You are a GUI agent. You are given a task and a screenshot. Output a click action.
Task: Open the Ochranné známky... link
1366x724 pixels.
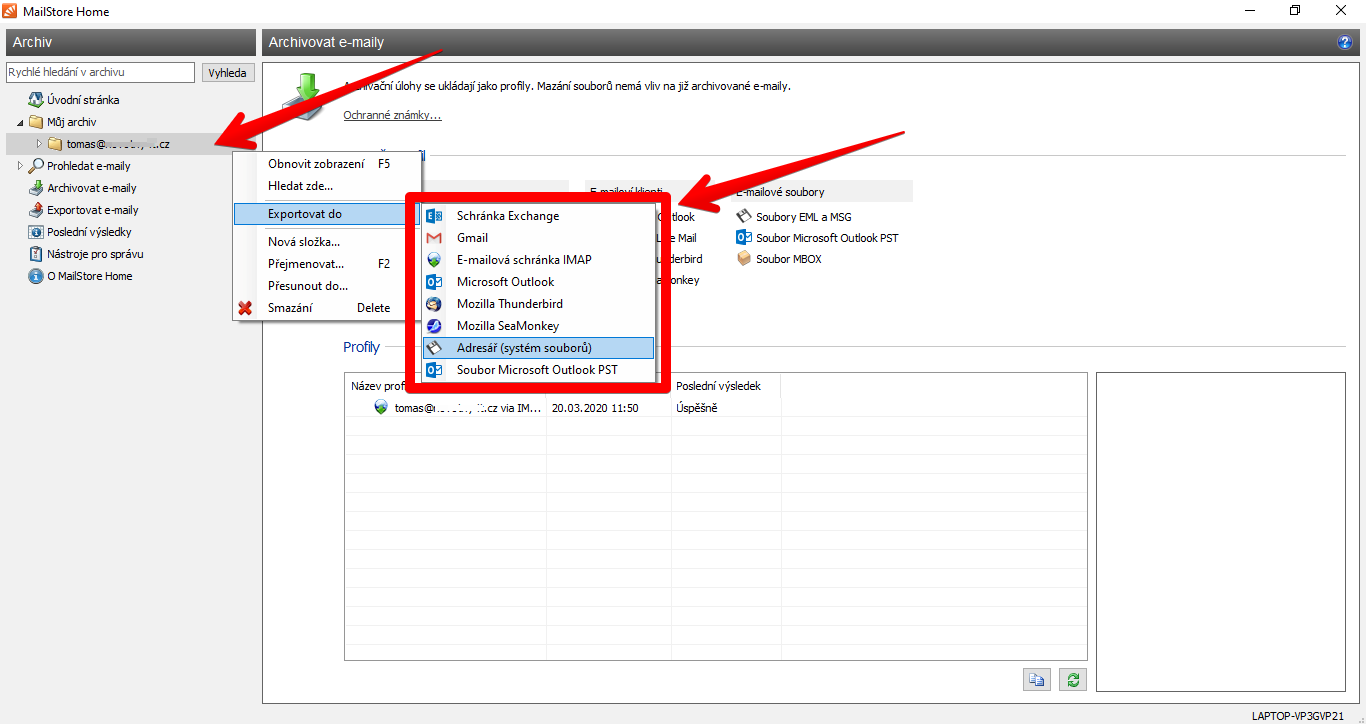[x=392, y=115]
